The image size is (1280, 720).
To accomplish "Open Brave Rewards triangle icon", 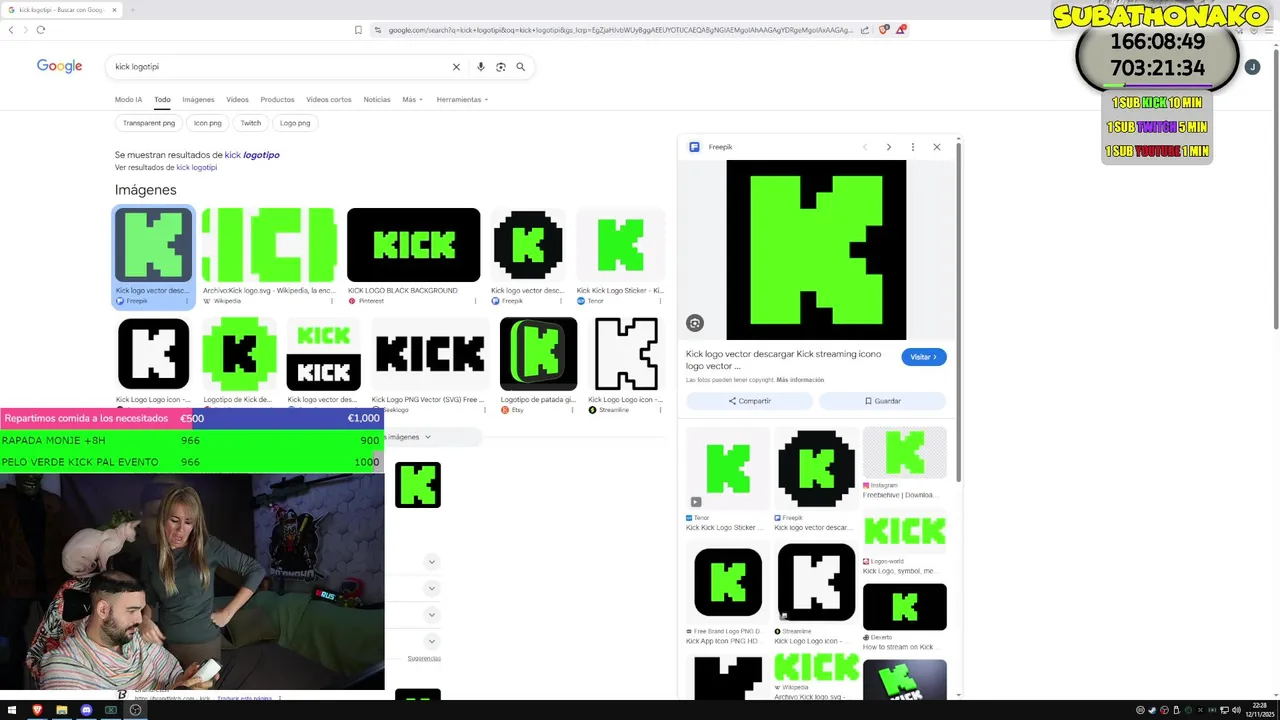I will pos(900,30).
